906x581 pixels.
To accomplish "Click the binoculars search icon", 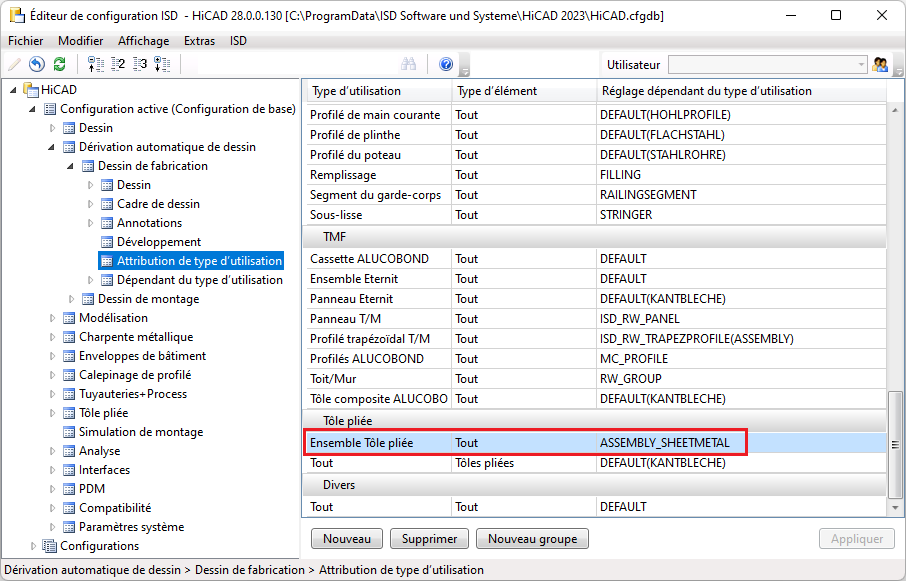I will tap(409, 64).
